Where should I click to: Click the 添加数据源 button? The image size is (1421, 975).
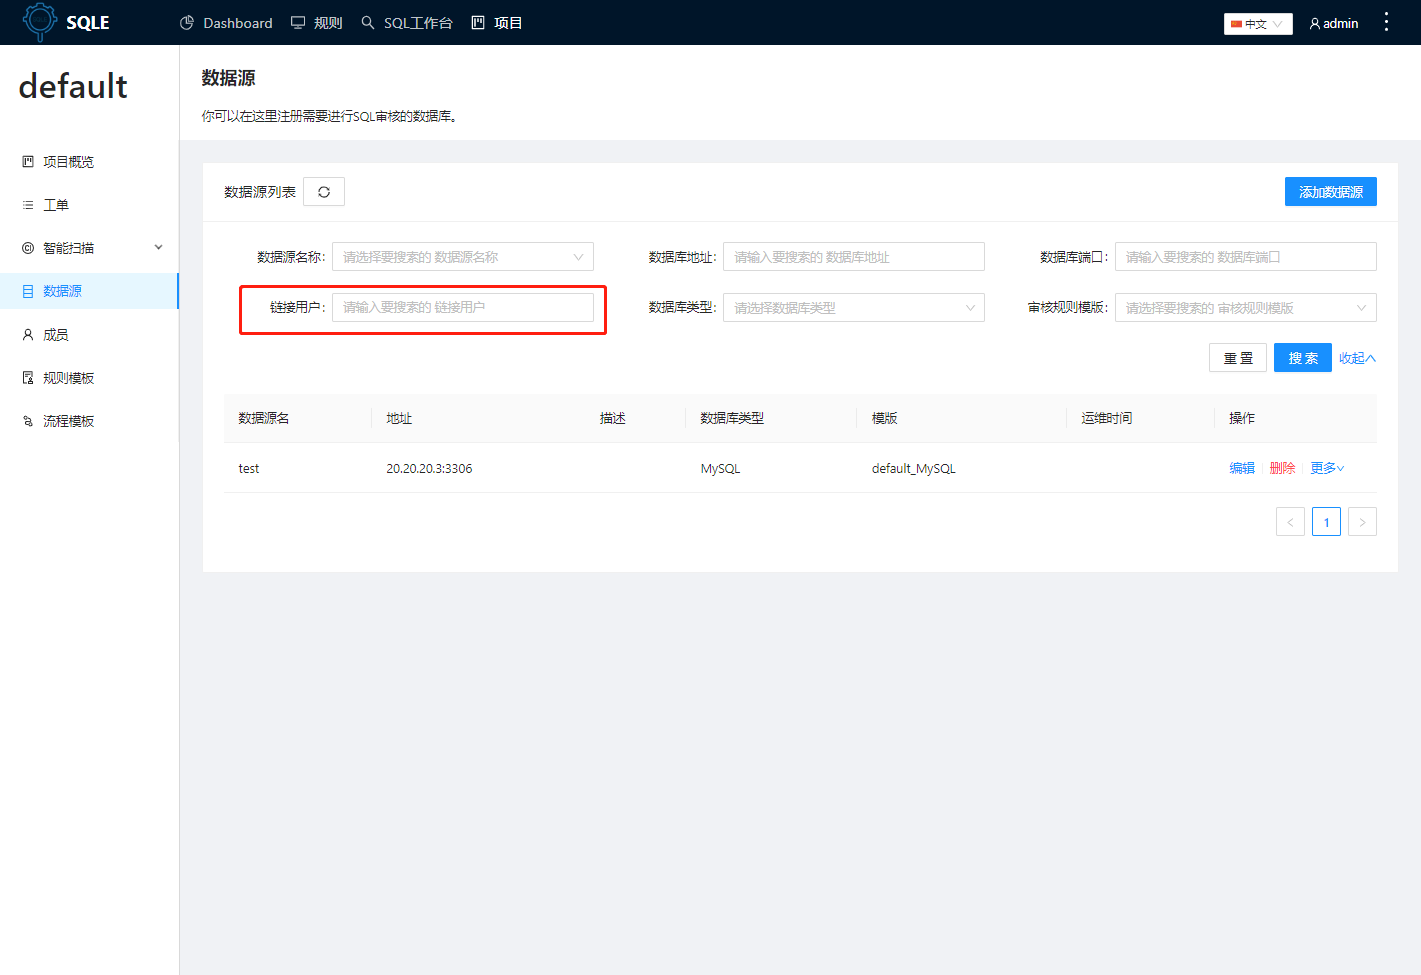click(1330, 191)
